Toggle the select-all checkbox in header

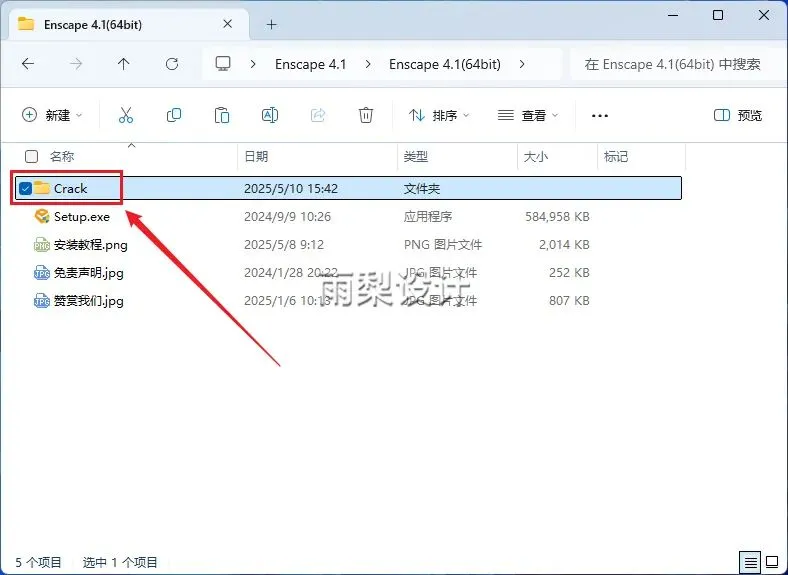tap(31, 156)
